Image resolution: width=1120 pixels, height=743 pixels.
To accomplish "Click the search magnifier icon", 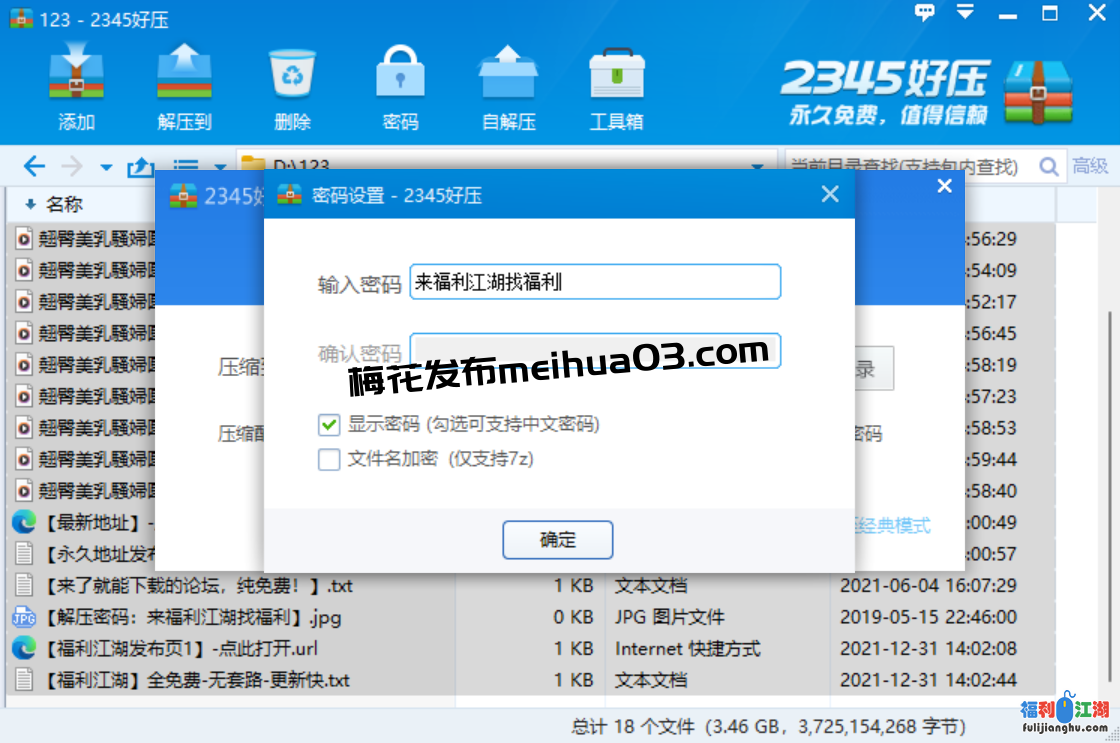I will point(1049,166).
